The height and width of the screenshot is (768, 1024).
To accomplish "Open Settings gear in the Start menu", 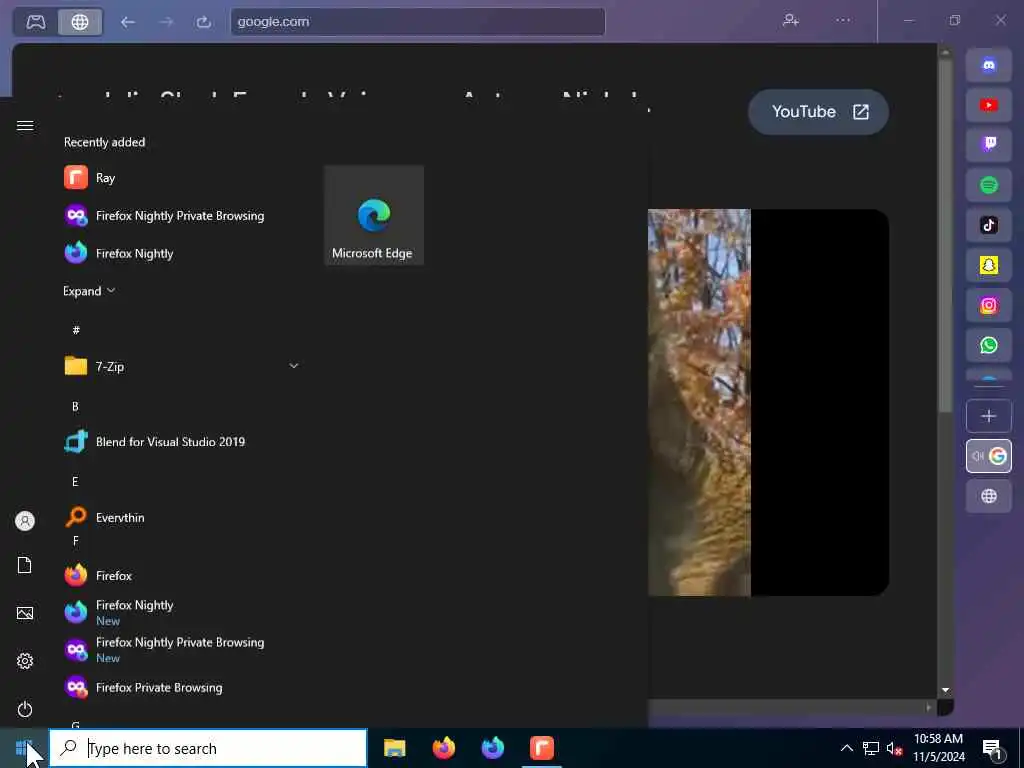I will [25, 661].
